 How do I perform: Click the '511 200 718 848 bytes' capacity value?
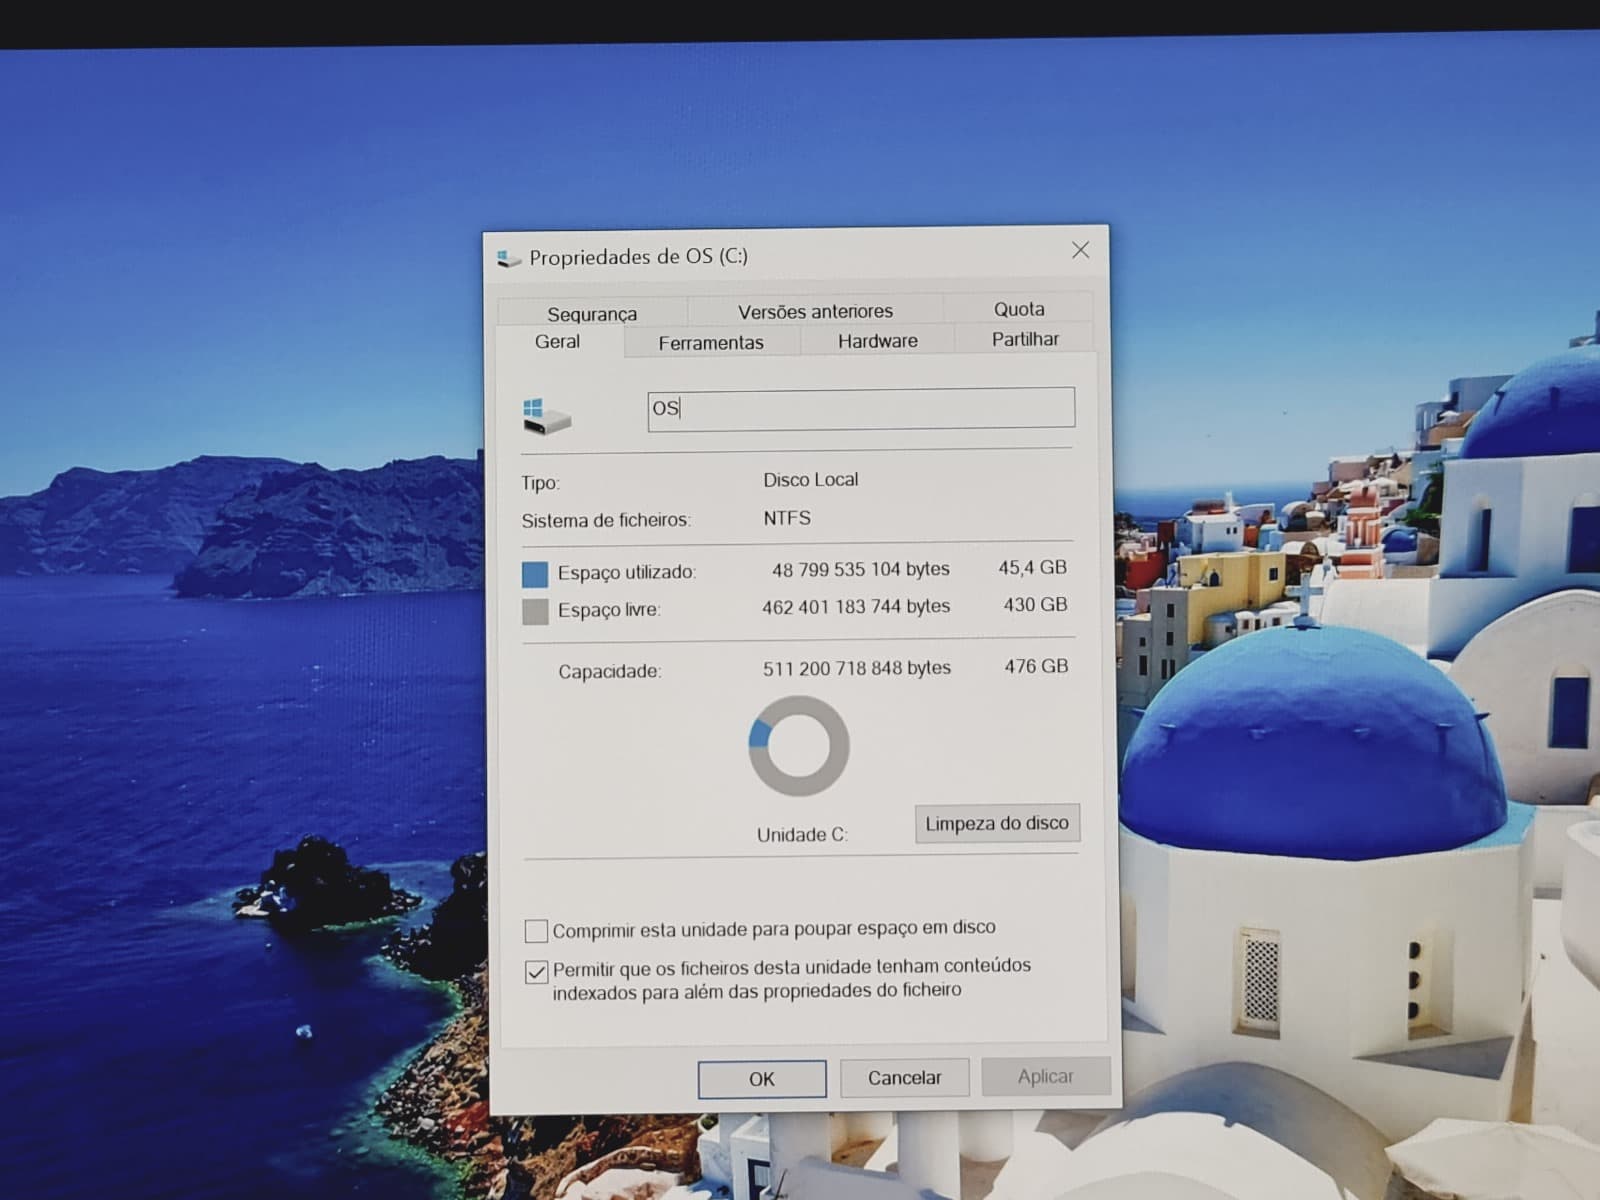coord(856,668)
